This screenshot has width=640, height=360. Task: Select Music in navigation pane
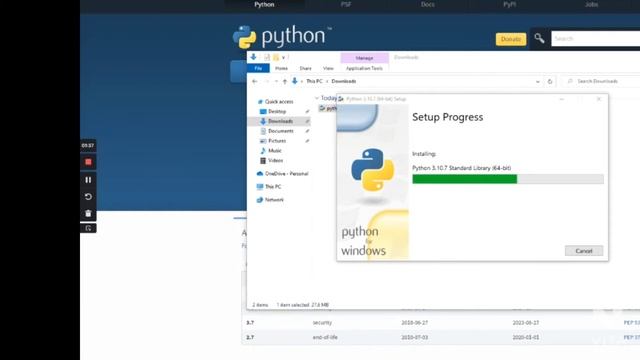tap(274, 151)
